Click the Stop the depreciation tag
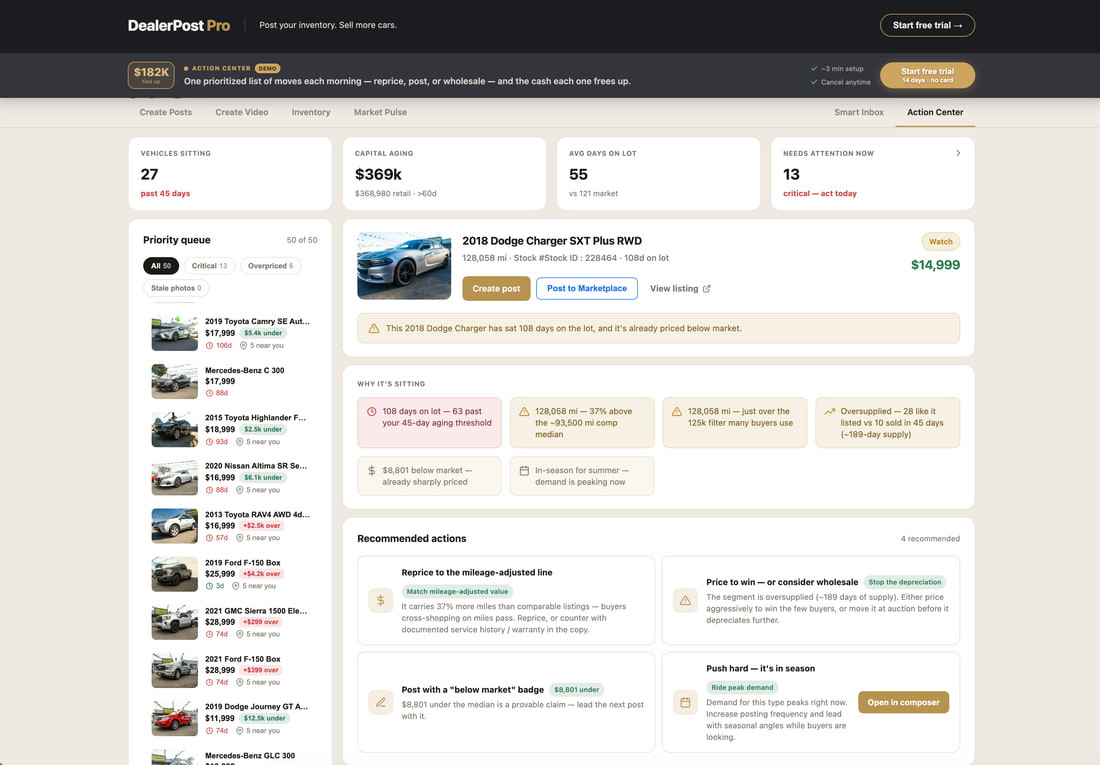This screenshot has height=765, width=1100. [x=904, y=582]
